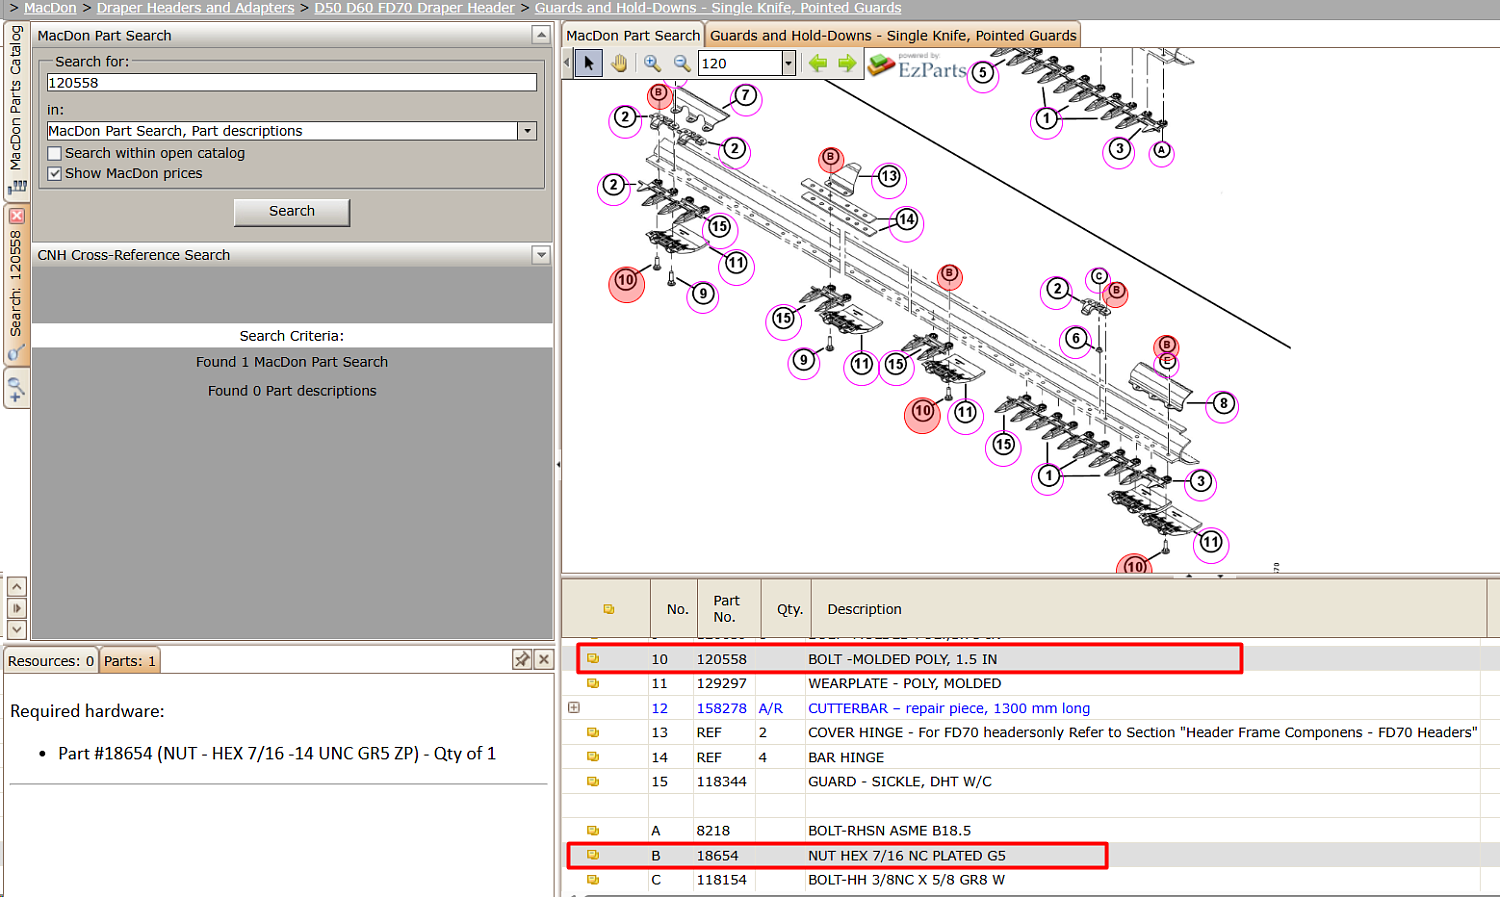The image size is (1500, 897).
Task: Select the WEARPLATE - POLY, MOLDED description
Action: 904,683
